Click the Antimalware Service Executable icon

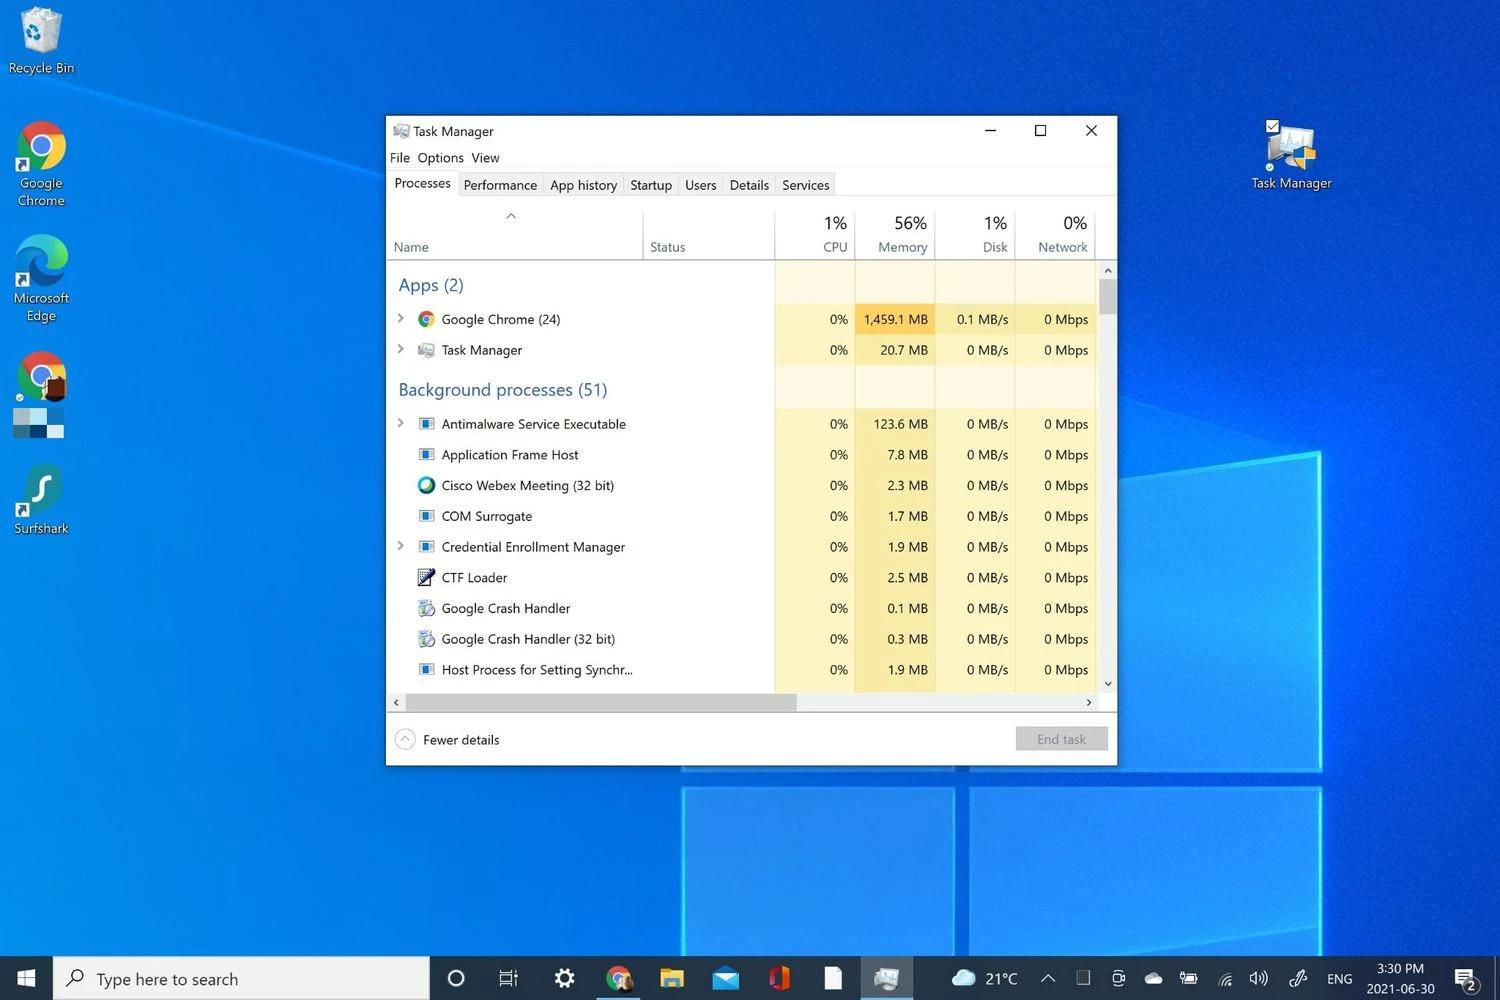pos(426,424)
